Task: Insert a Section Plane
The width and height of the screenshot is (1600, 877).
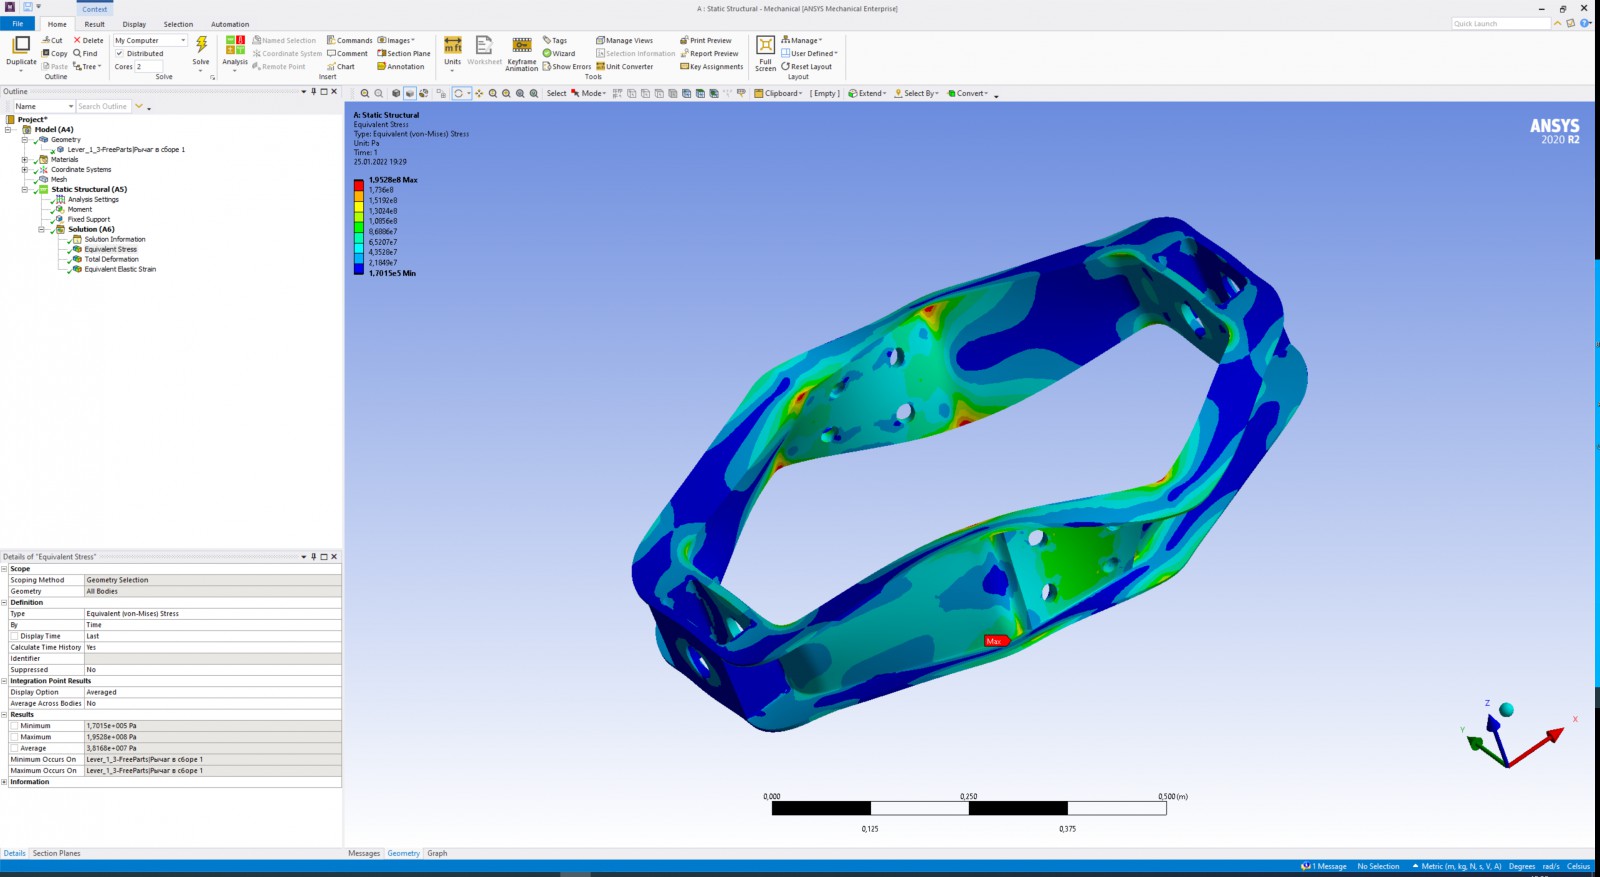Action: coord(404,54)
